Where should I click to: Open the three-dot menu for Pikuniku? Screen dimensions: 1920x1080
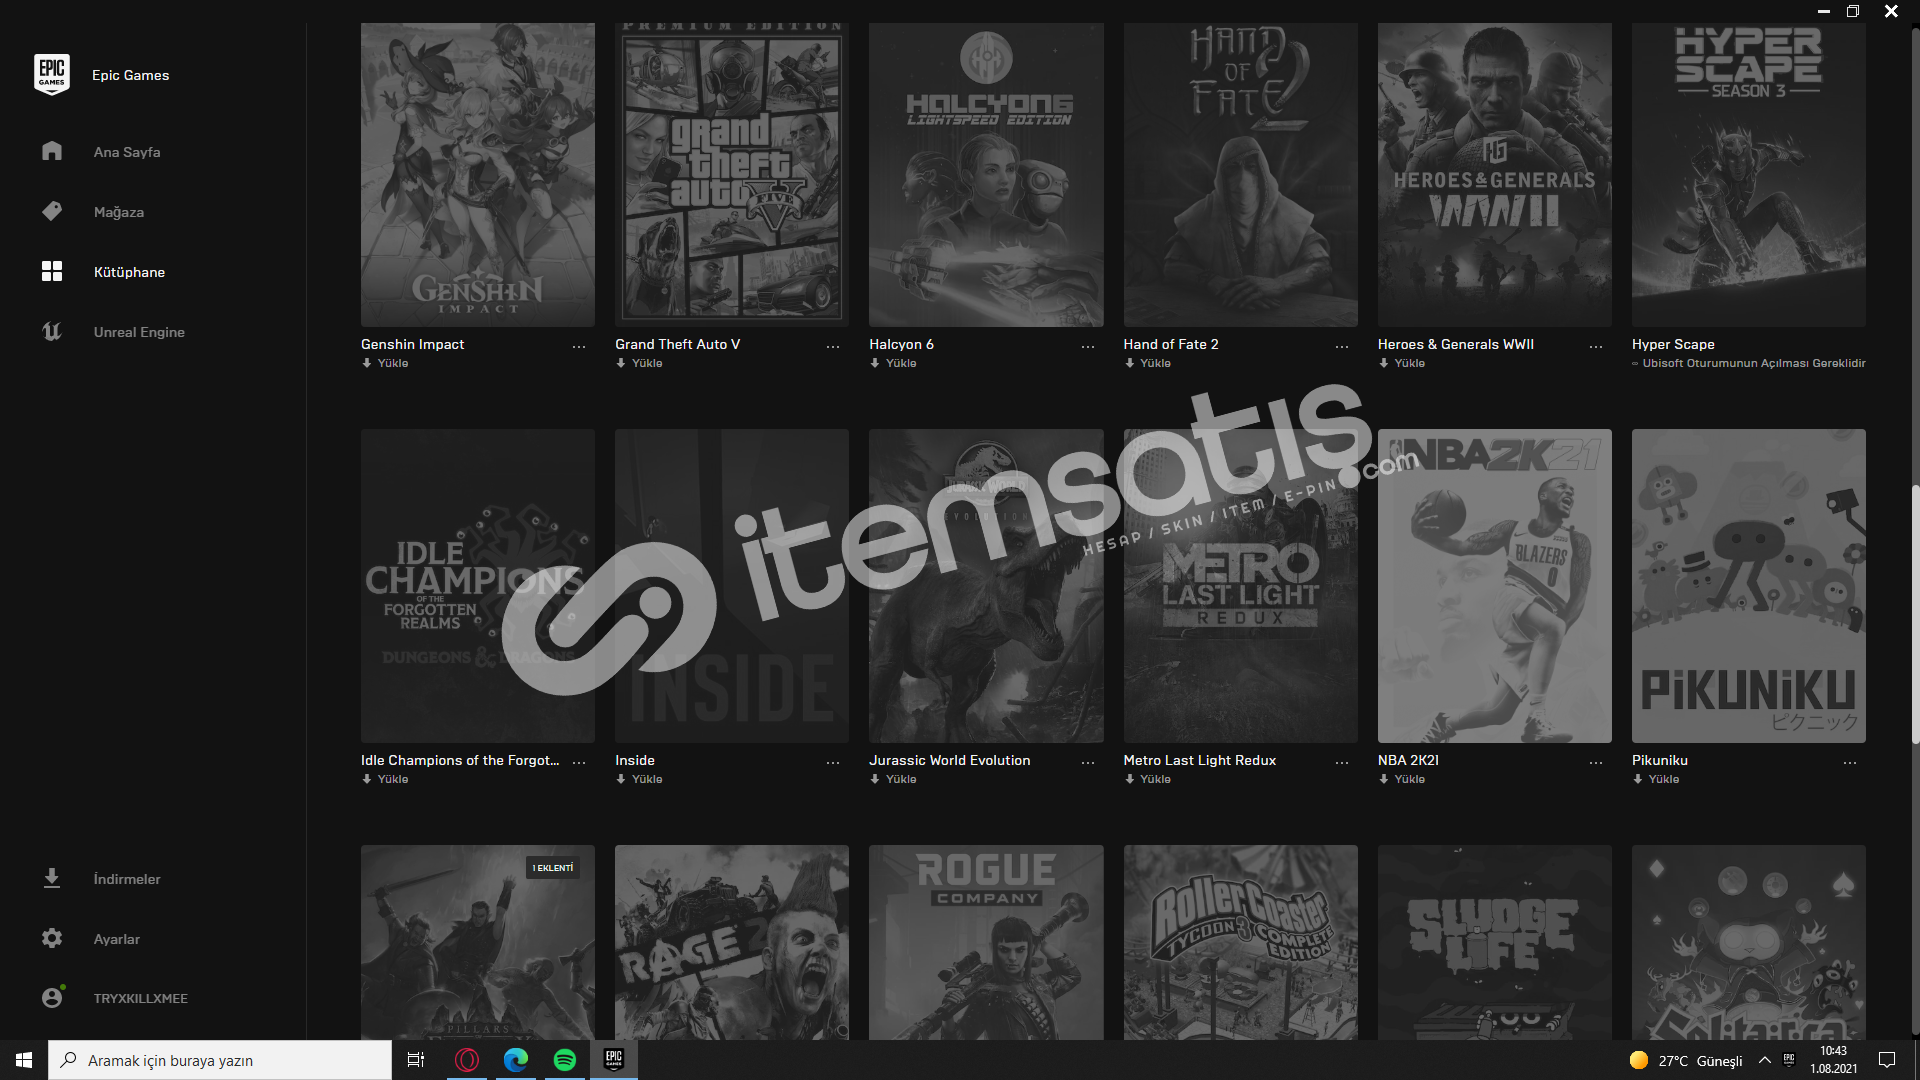point(1850,763)
